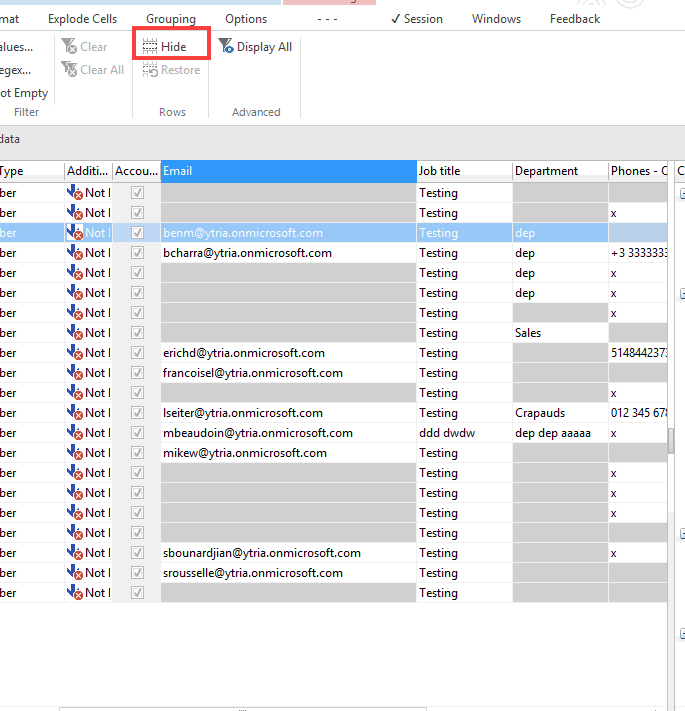
Task: Select email lseiter@ytria.onmicrosoft.com
Action: [243, 413]
